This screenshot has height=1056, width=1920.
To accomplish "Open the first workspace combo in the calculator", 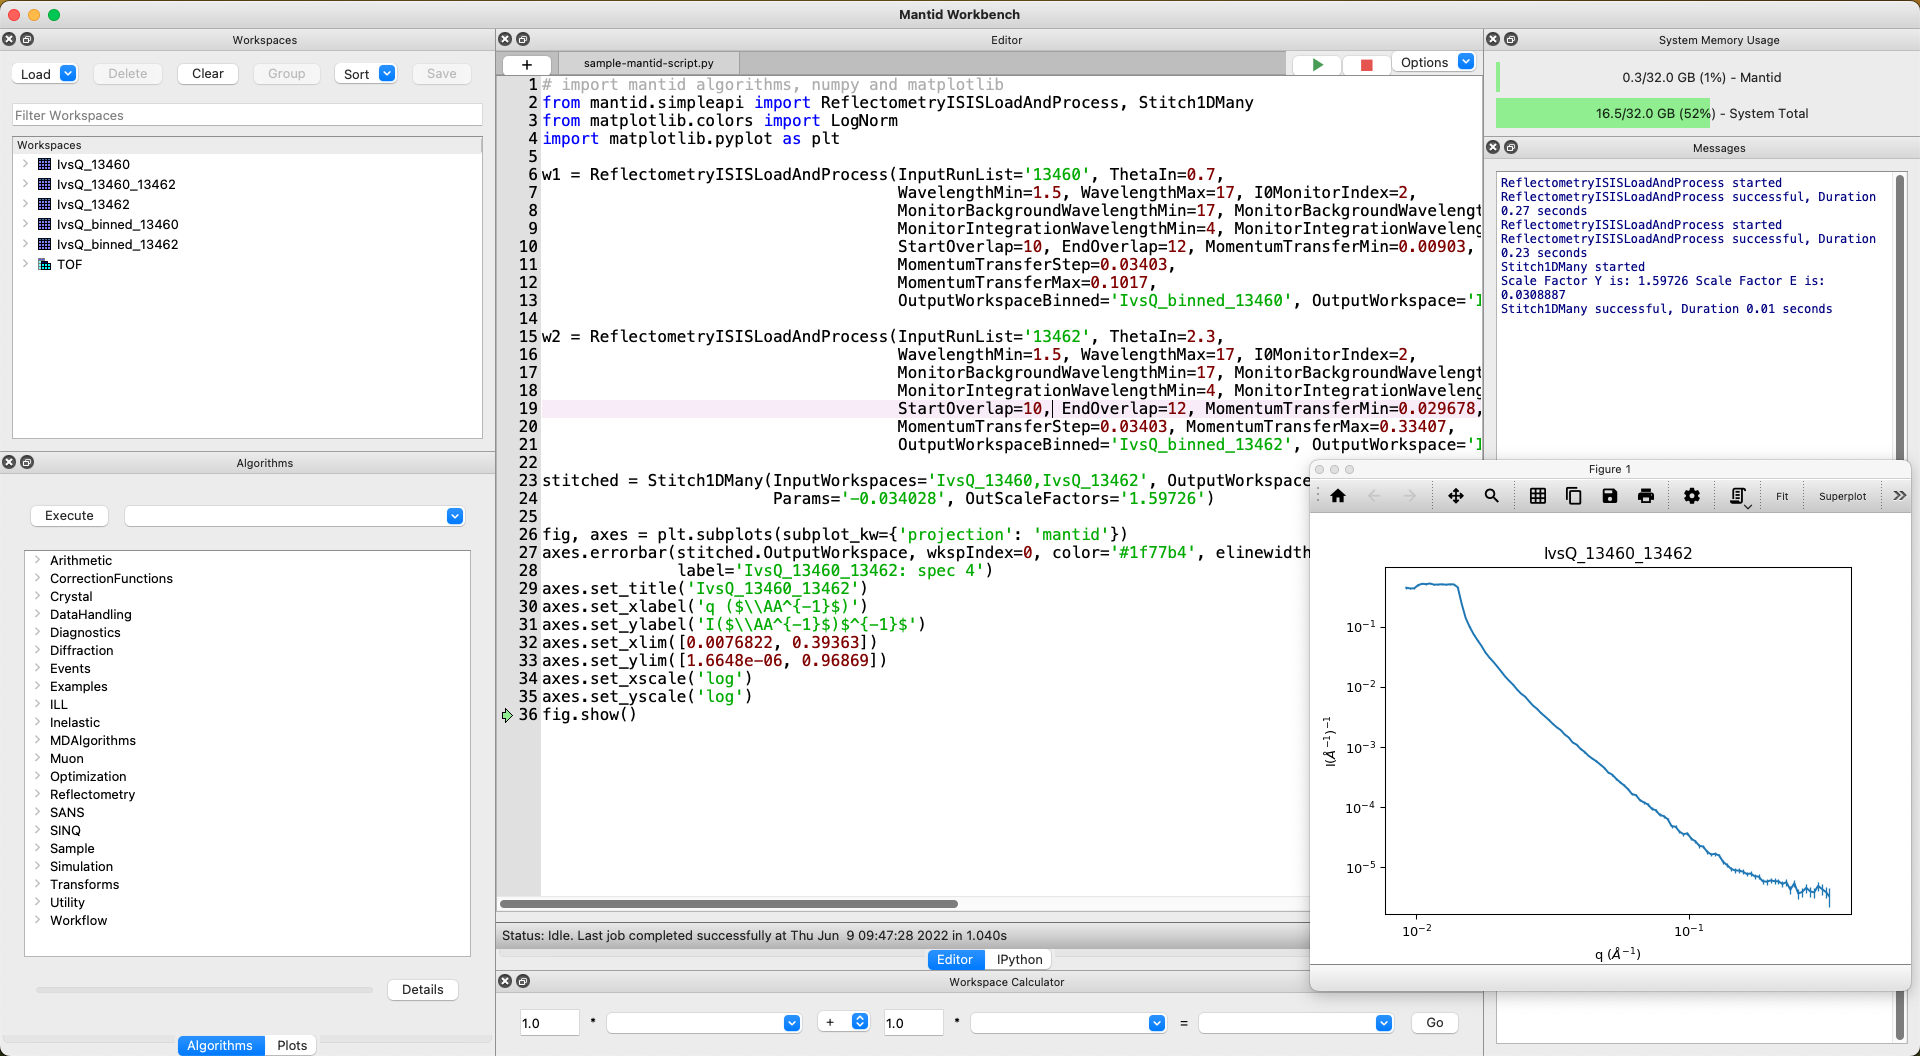I will (704, 1023).
